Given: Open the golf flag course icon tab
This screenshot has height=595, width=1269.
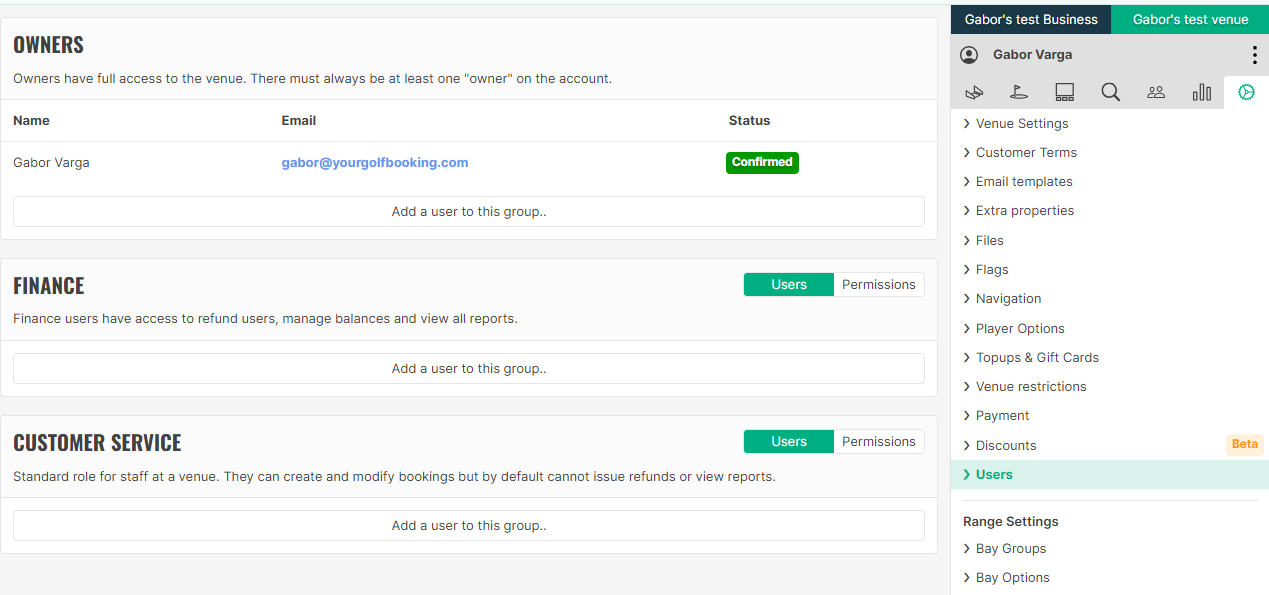Looking at the screenshot, I should [x=1019, y=92].
